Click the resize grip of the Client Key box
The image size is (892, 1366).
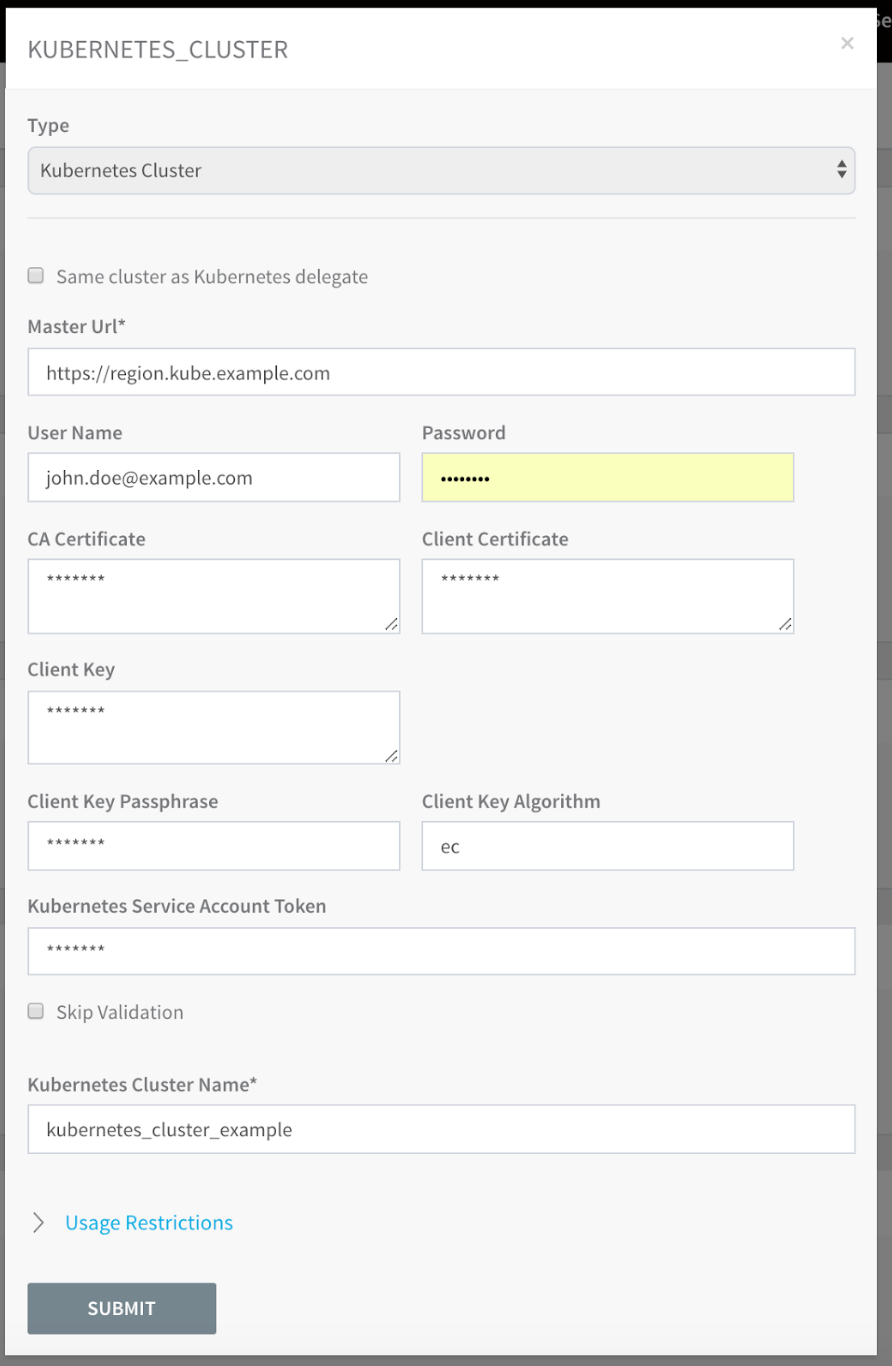coord(391,756)
